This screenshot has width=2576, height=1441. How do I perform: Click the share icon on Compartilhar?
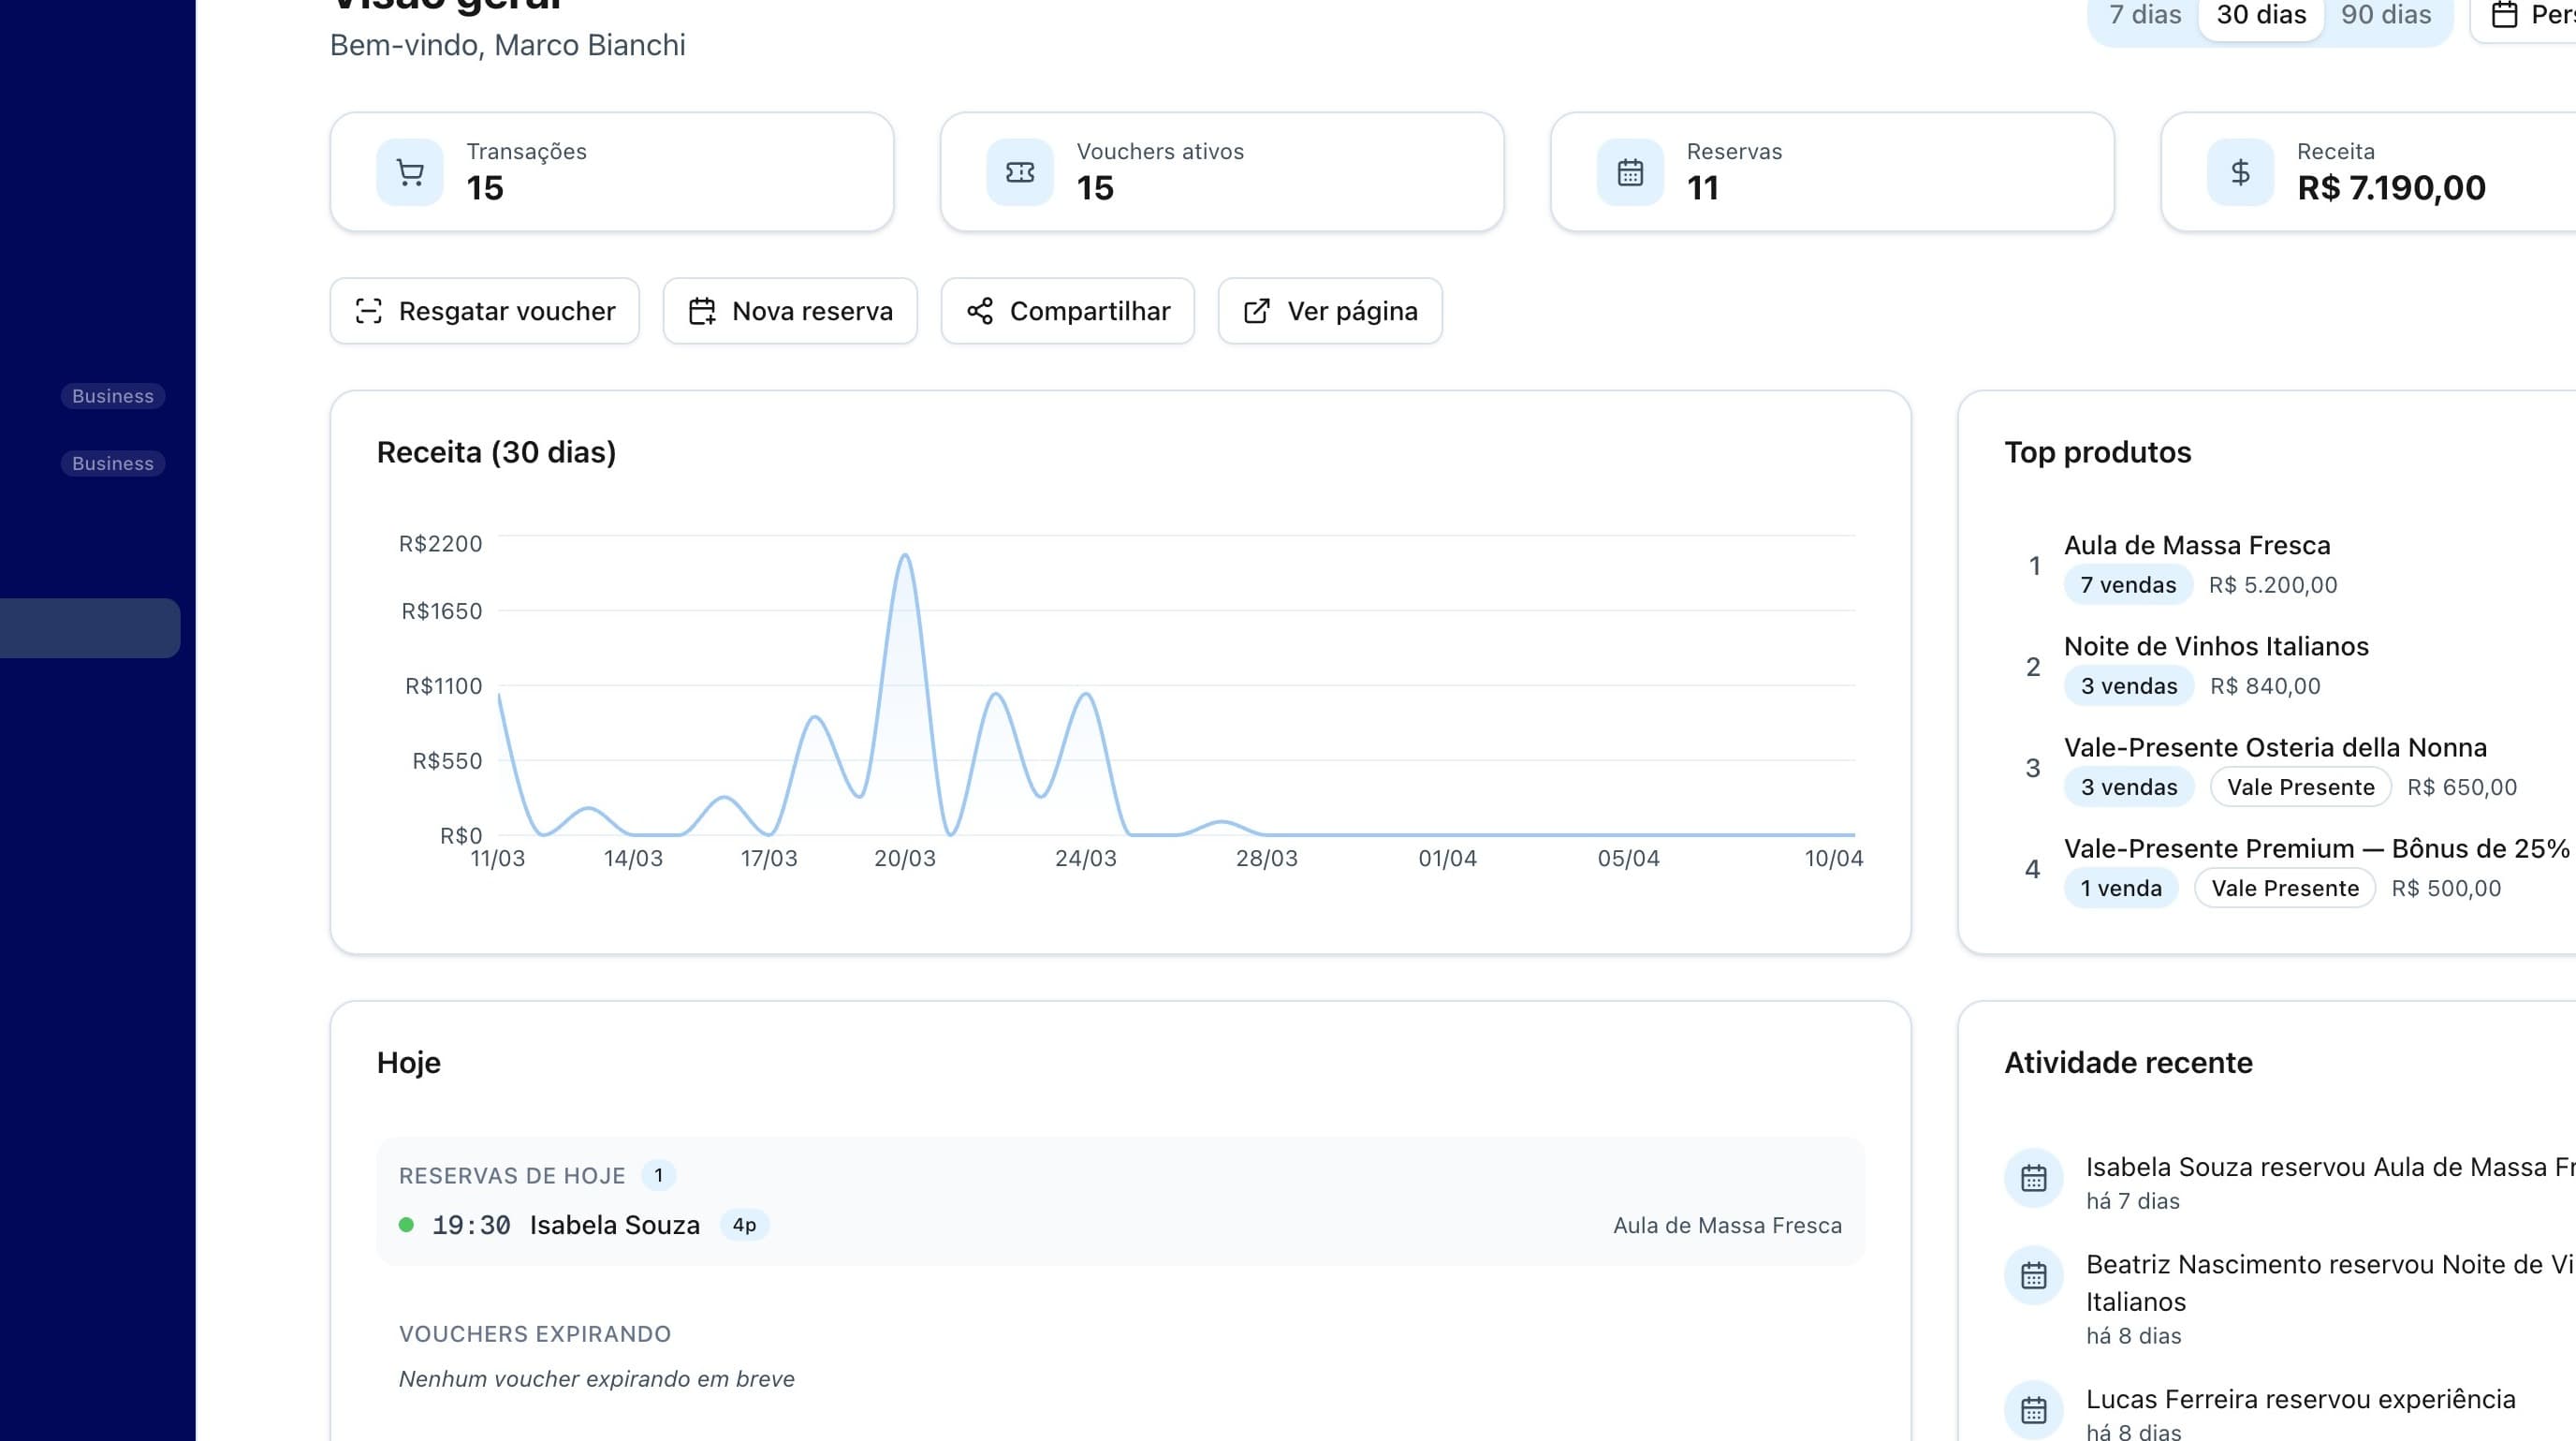click(x=980, y=311)
